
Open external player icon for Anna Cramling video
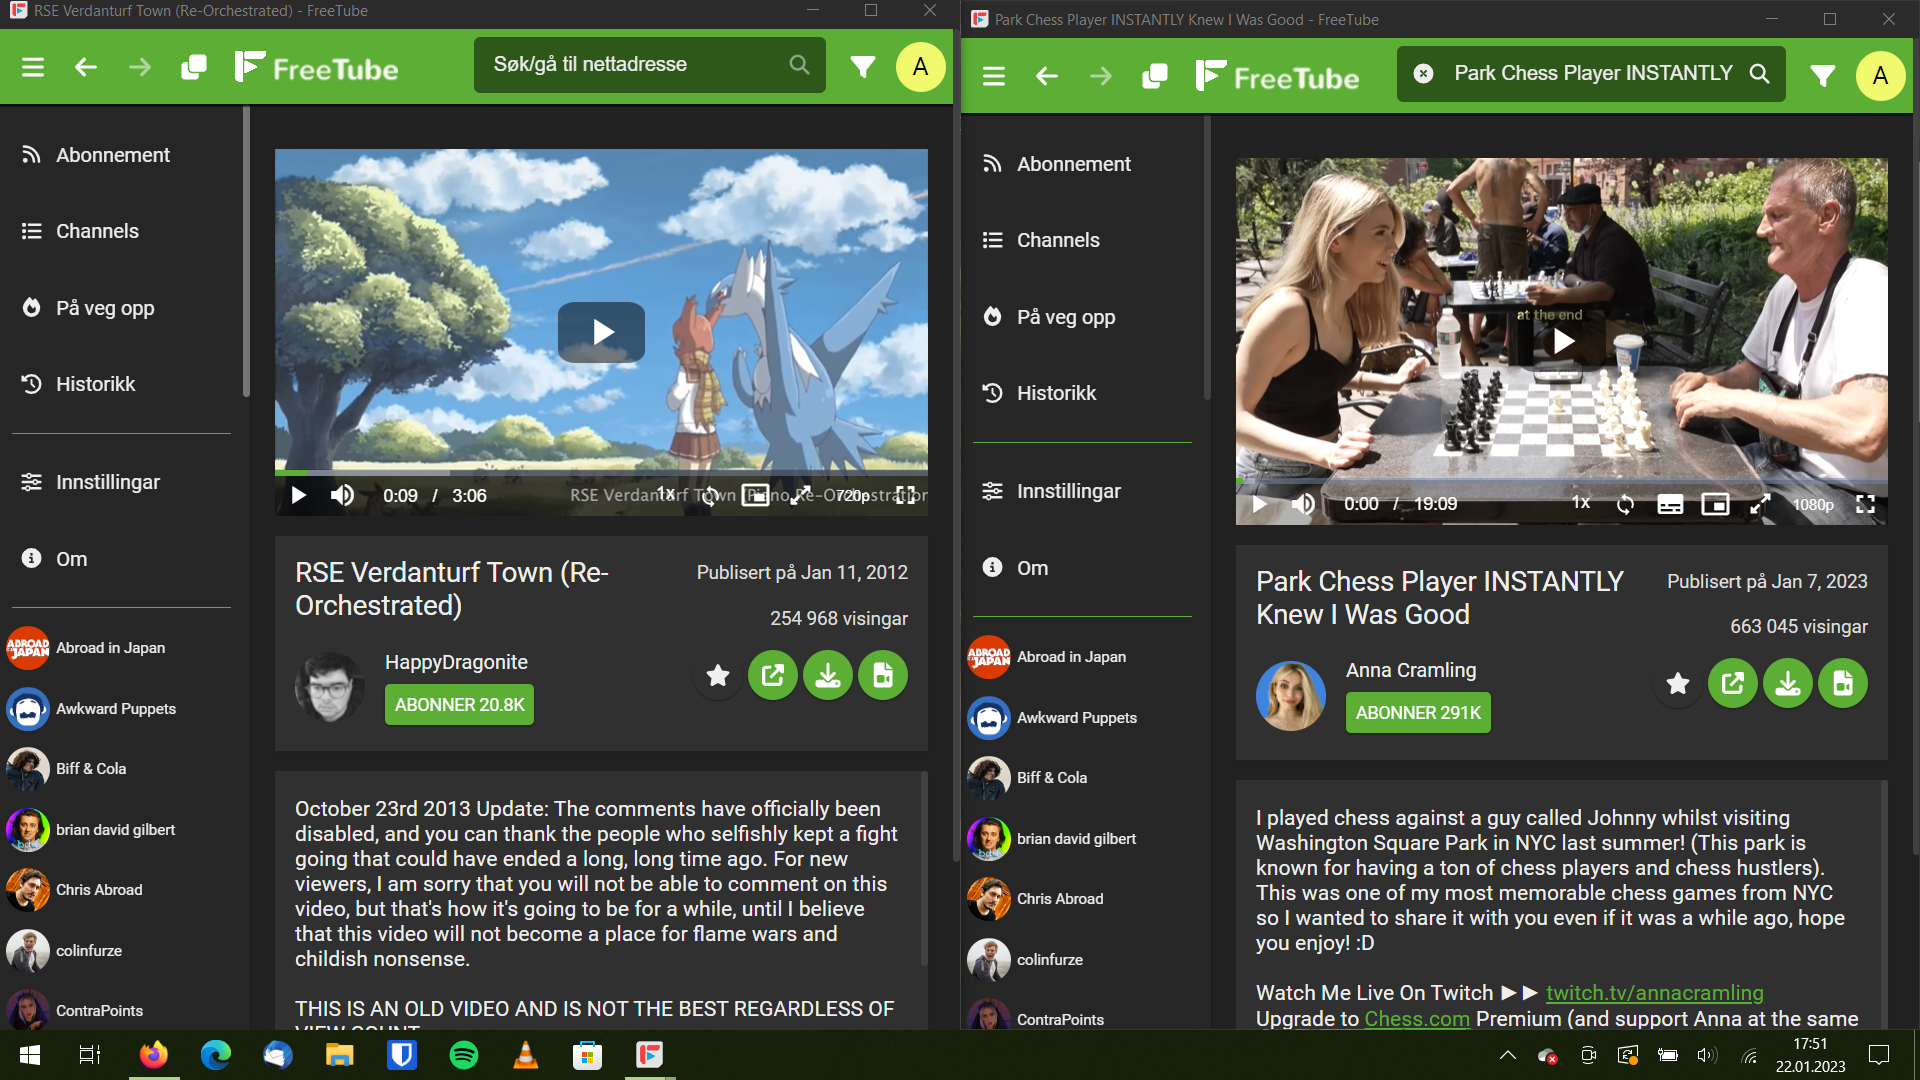click(x=1732, y=684)
